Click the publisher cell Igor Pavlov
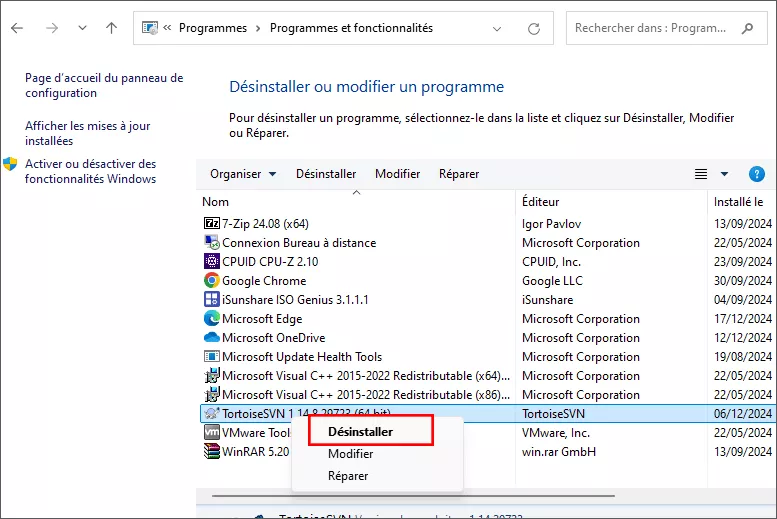Screen dimensions: 777x519 551,224
